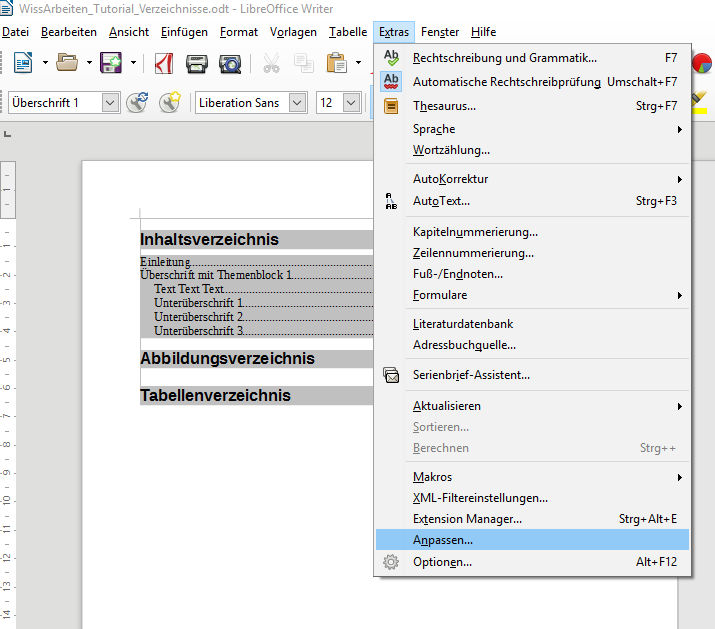Expand AutoKorrektur submenu

coord(532,179)
